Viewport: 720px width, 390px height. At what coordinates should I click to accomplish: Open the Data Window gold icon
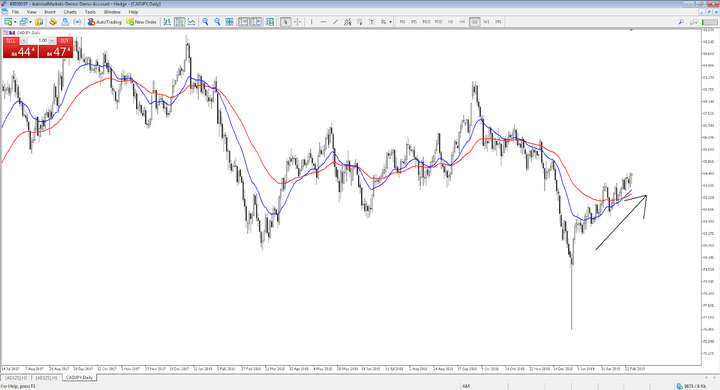point(53,22)
